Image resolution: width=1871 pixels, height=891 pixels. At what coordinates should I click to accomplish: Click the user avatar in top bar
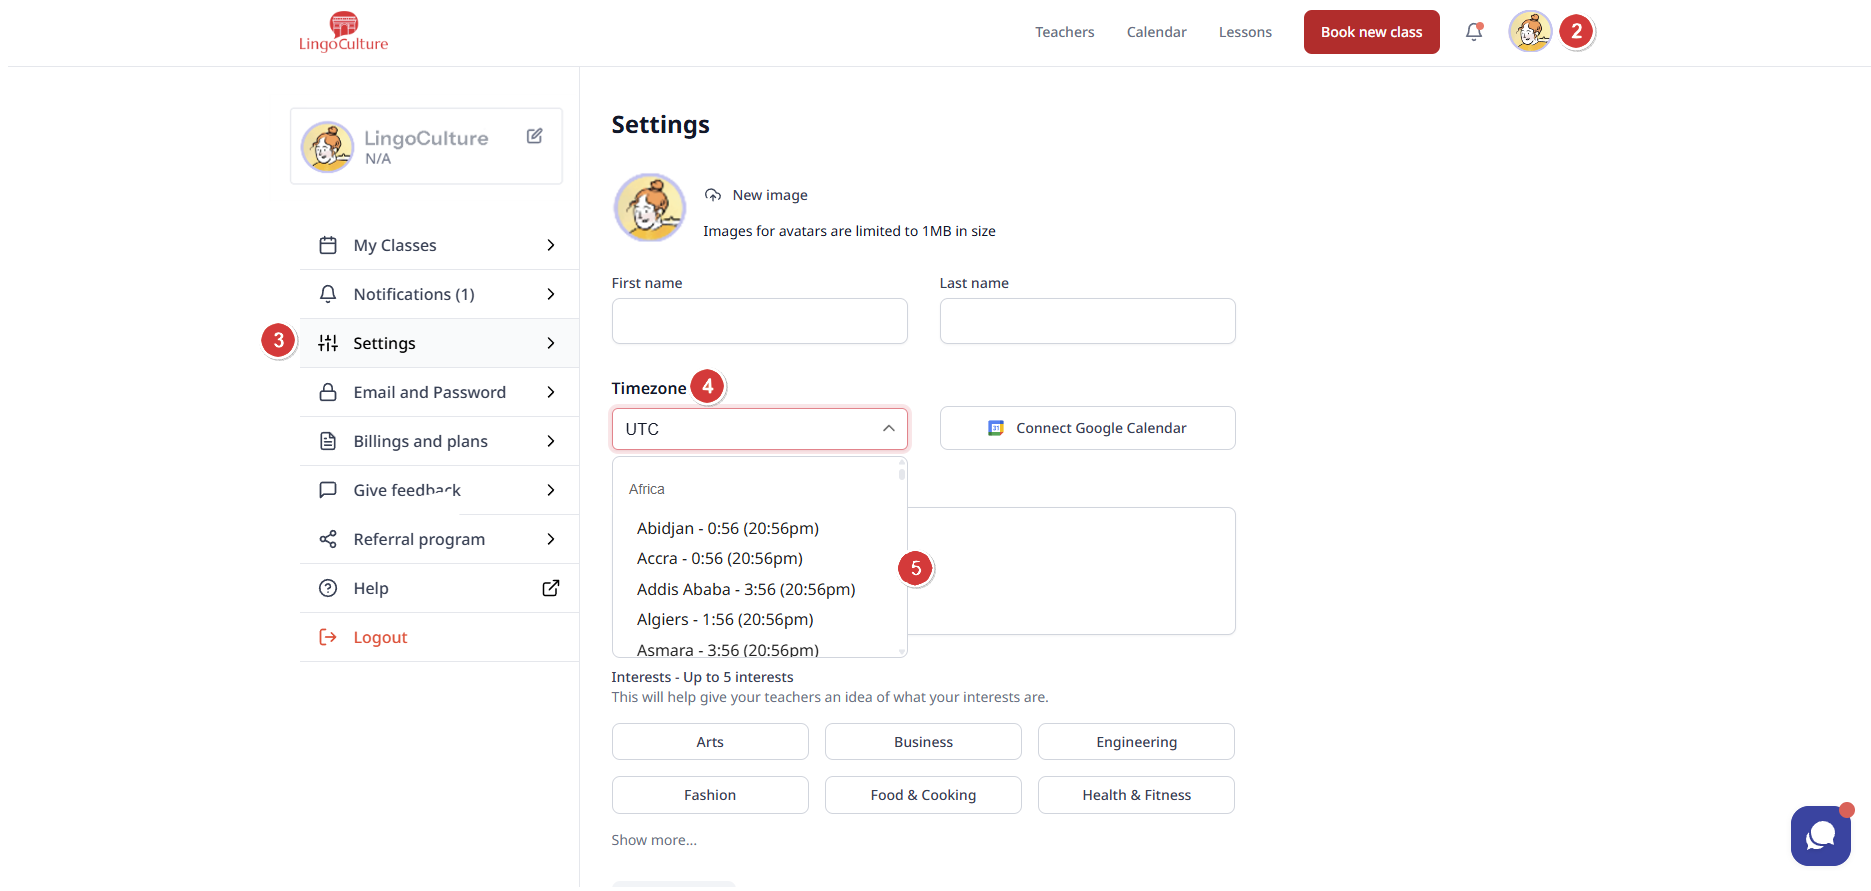1529,32
